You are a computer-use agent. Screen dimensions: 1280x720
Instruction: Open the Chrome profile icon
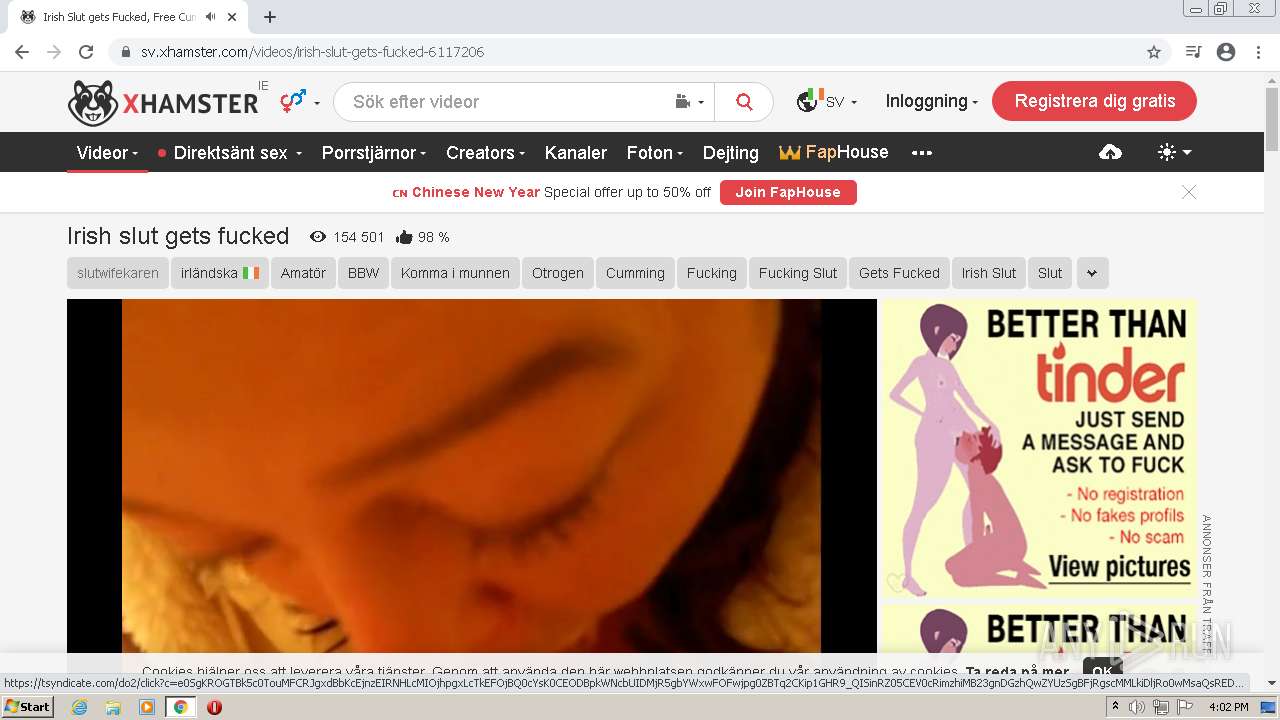[x=1226, y=52]
